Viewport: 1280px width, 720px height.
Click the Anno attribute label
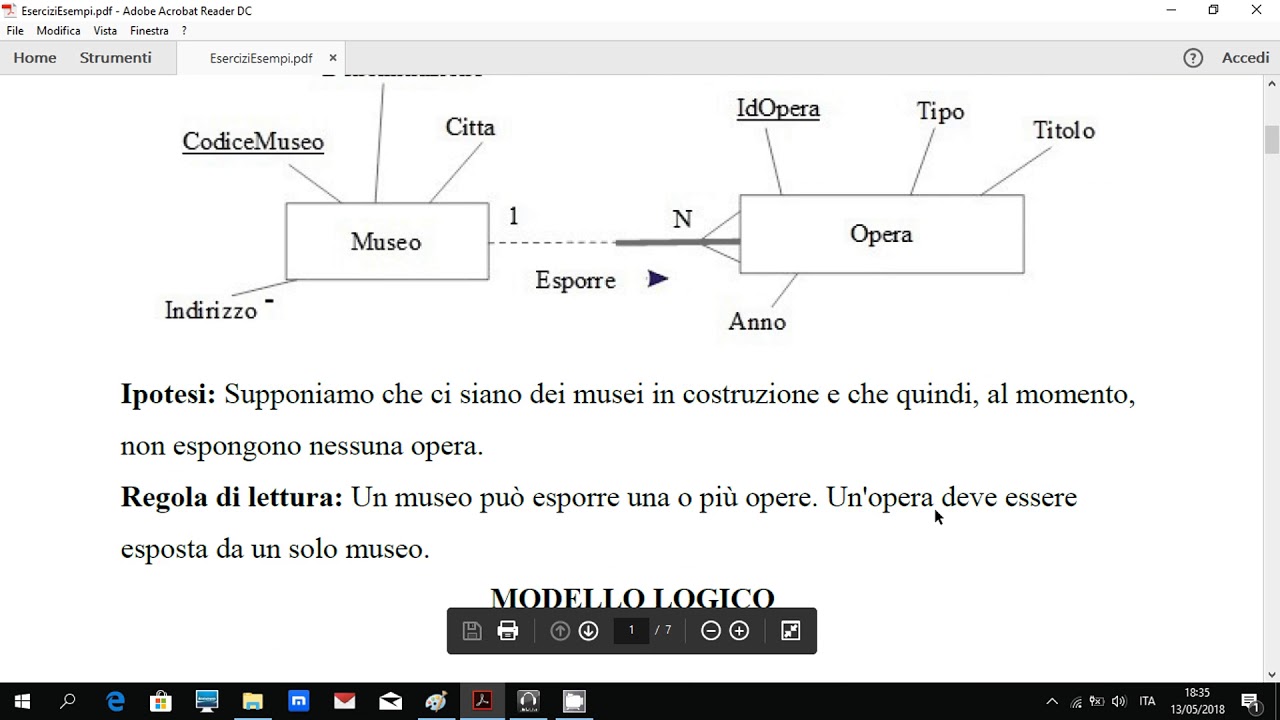click(757, 322)
